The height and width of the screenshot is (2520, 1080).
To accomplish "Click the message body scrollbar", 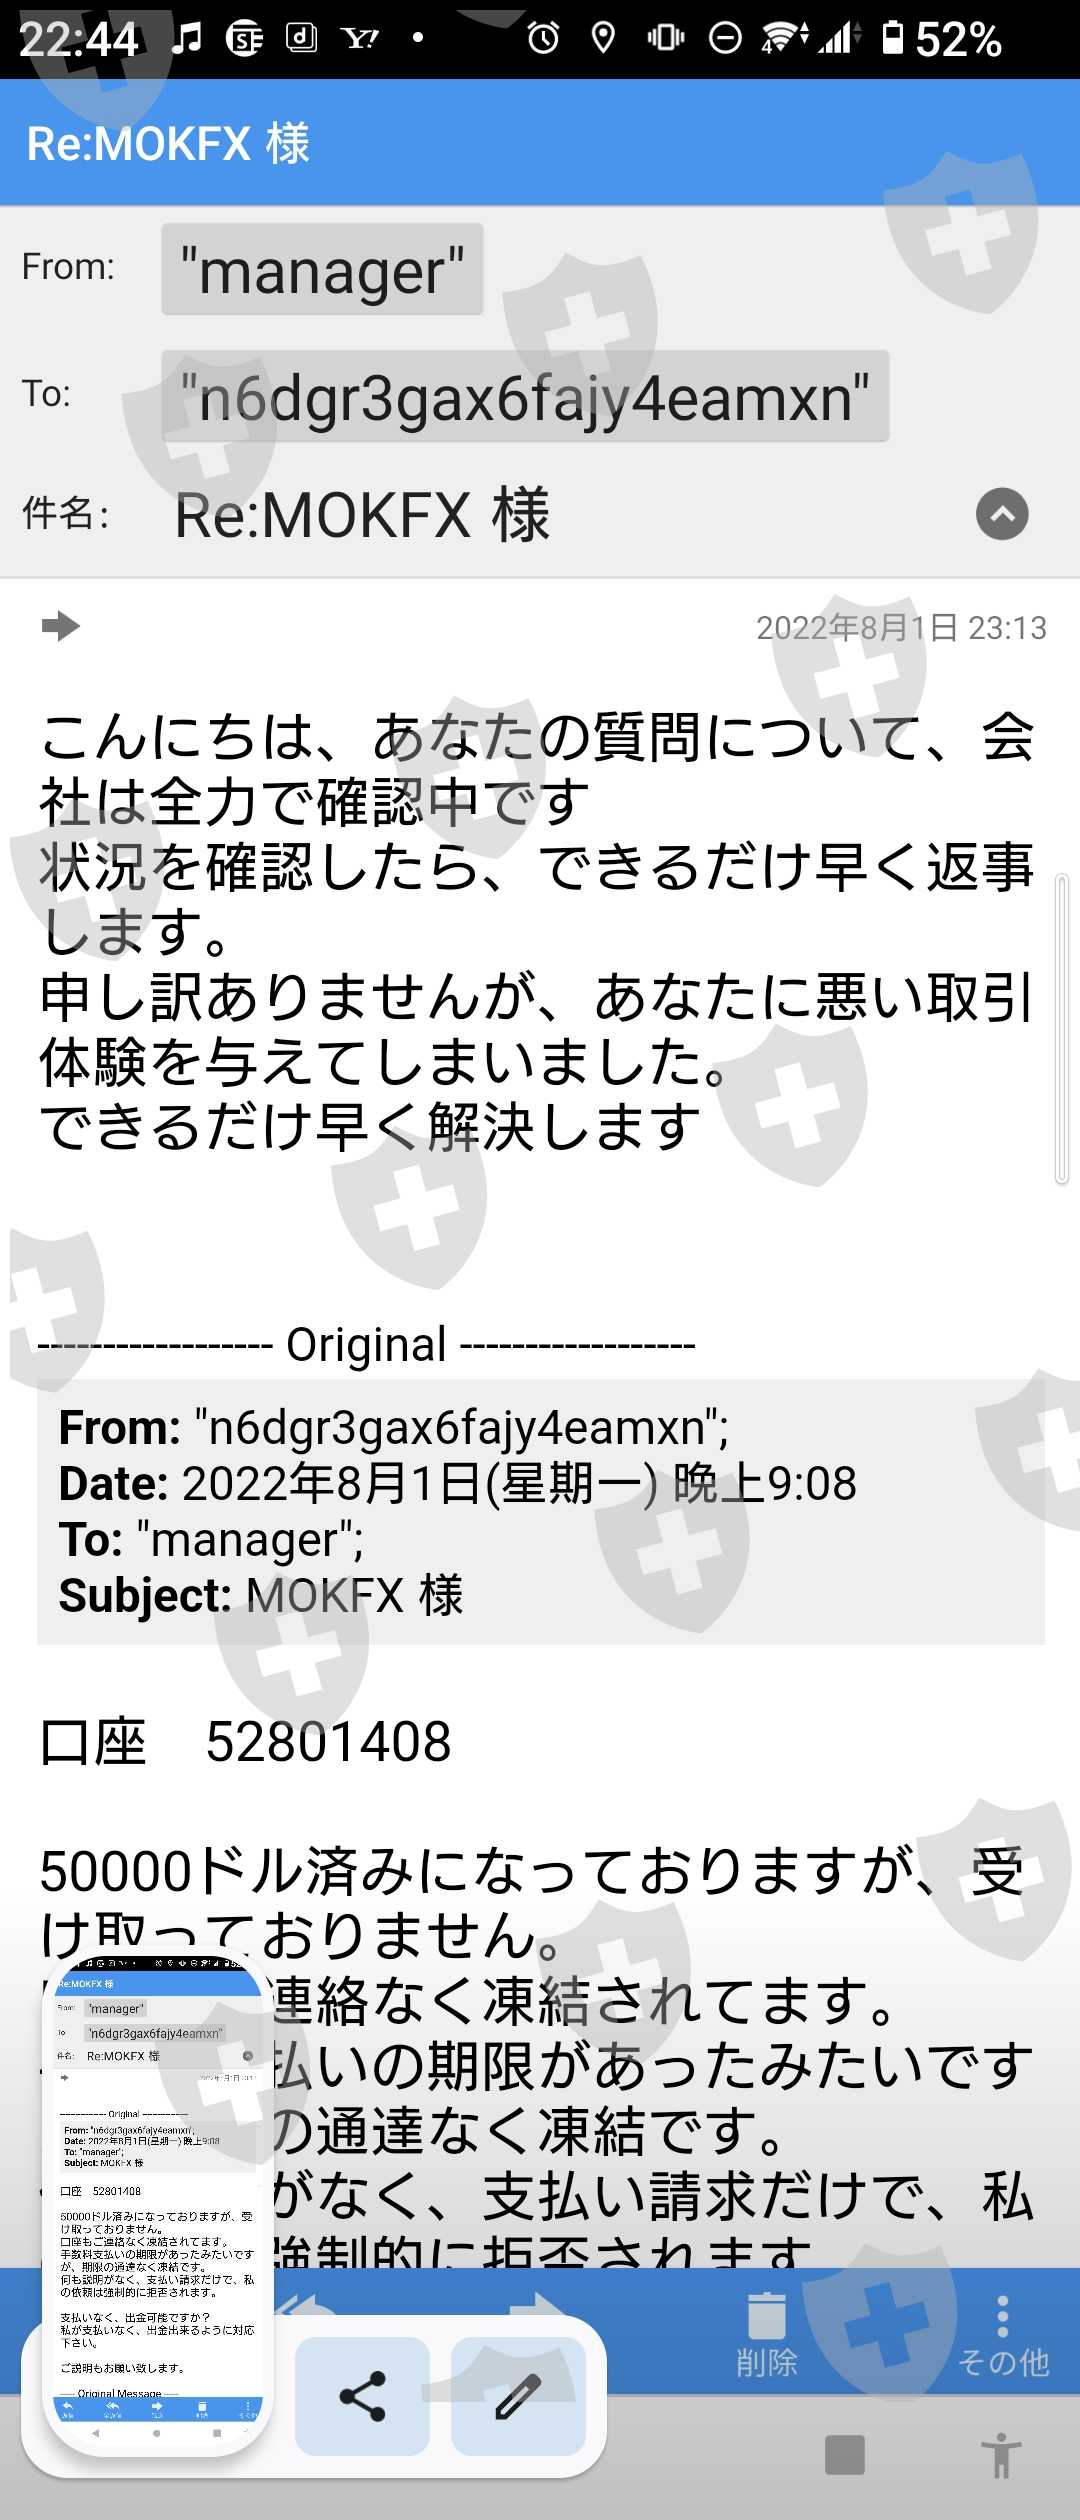I will point(1062,1030).
